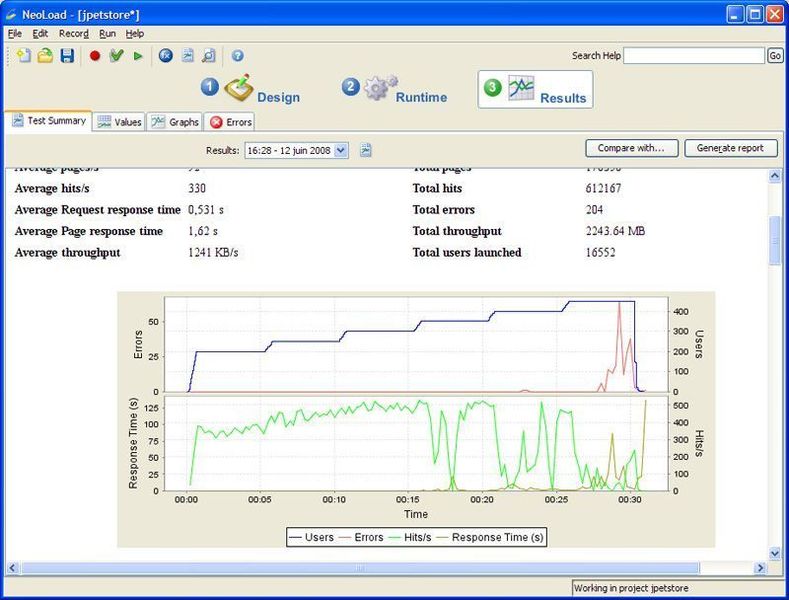Image resolution: width=789 pixels, height=600 pixels.
Task: Click the horizontal scrollbar left arrow
Action: click(13, 568)
